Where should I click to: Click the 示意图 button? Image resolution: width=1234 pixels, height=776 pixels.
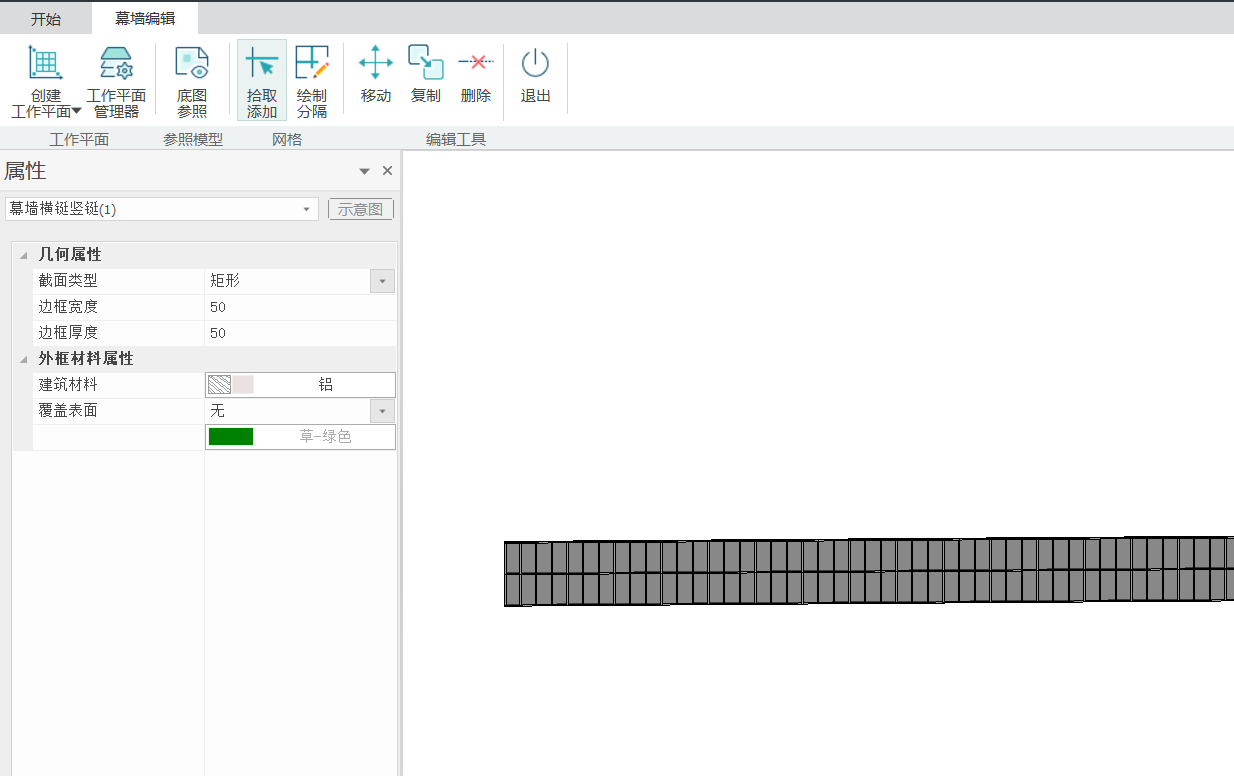click(361, 209)
